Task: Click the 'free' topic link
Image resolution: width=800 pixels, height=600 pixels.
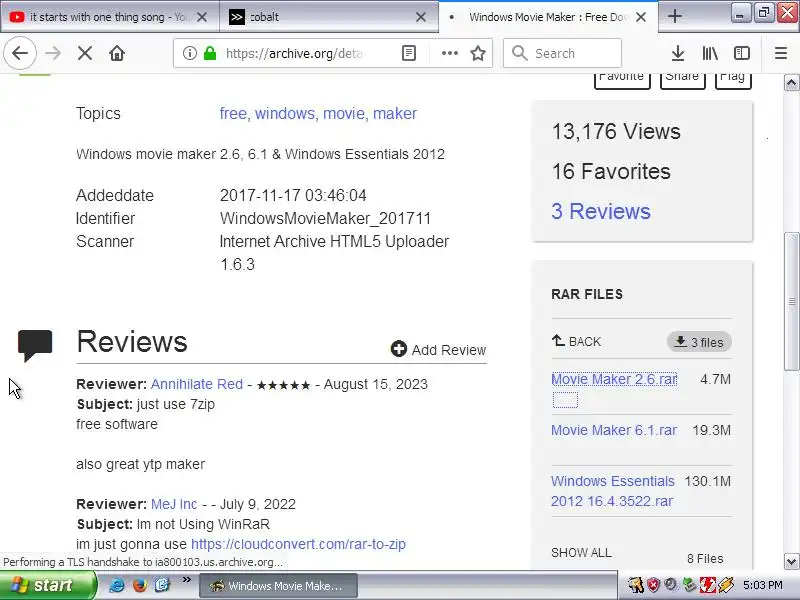Action: click(x=233, y=113)
